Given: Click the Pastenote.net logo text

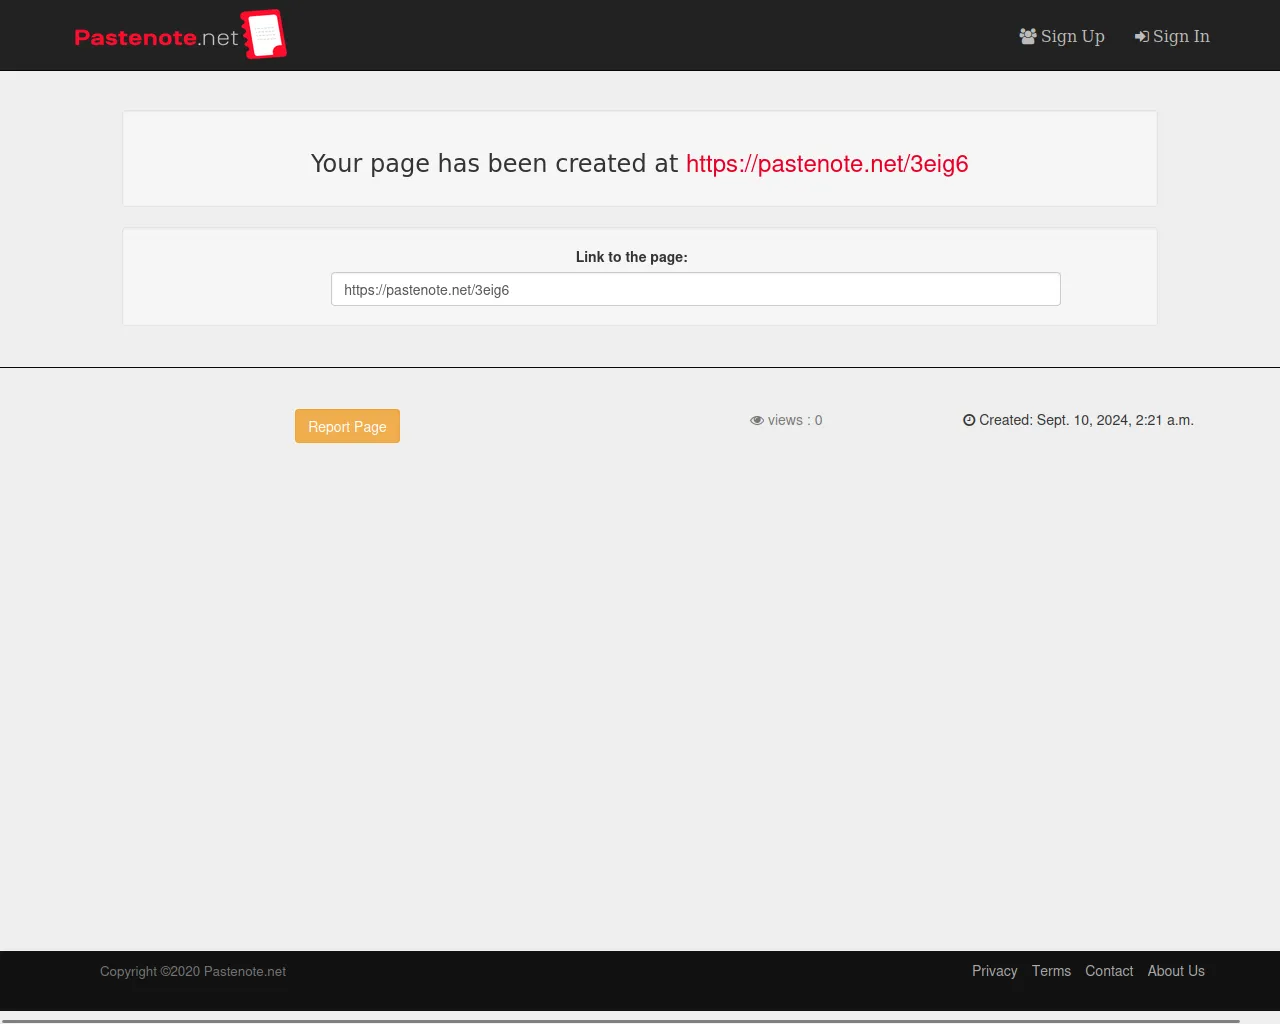Looking at the screenshot, I should coord(156,38).
